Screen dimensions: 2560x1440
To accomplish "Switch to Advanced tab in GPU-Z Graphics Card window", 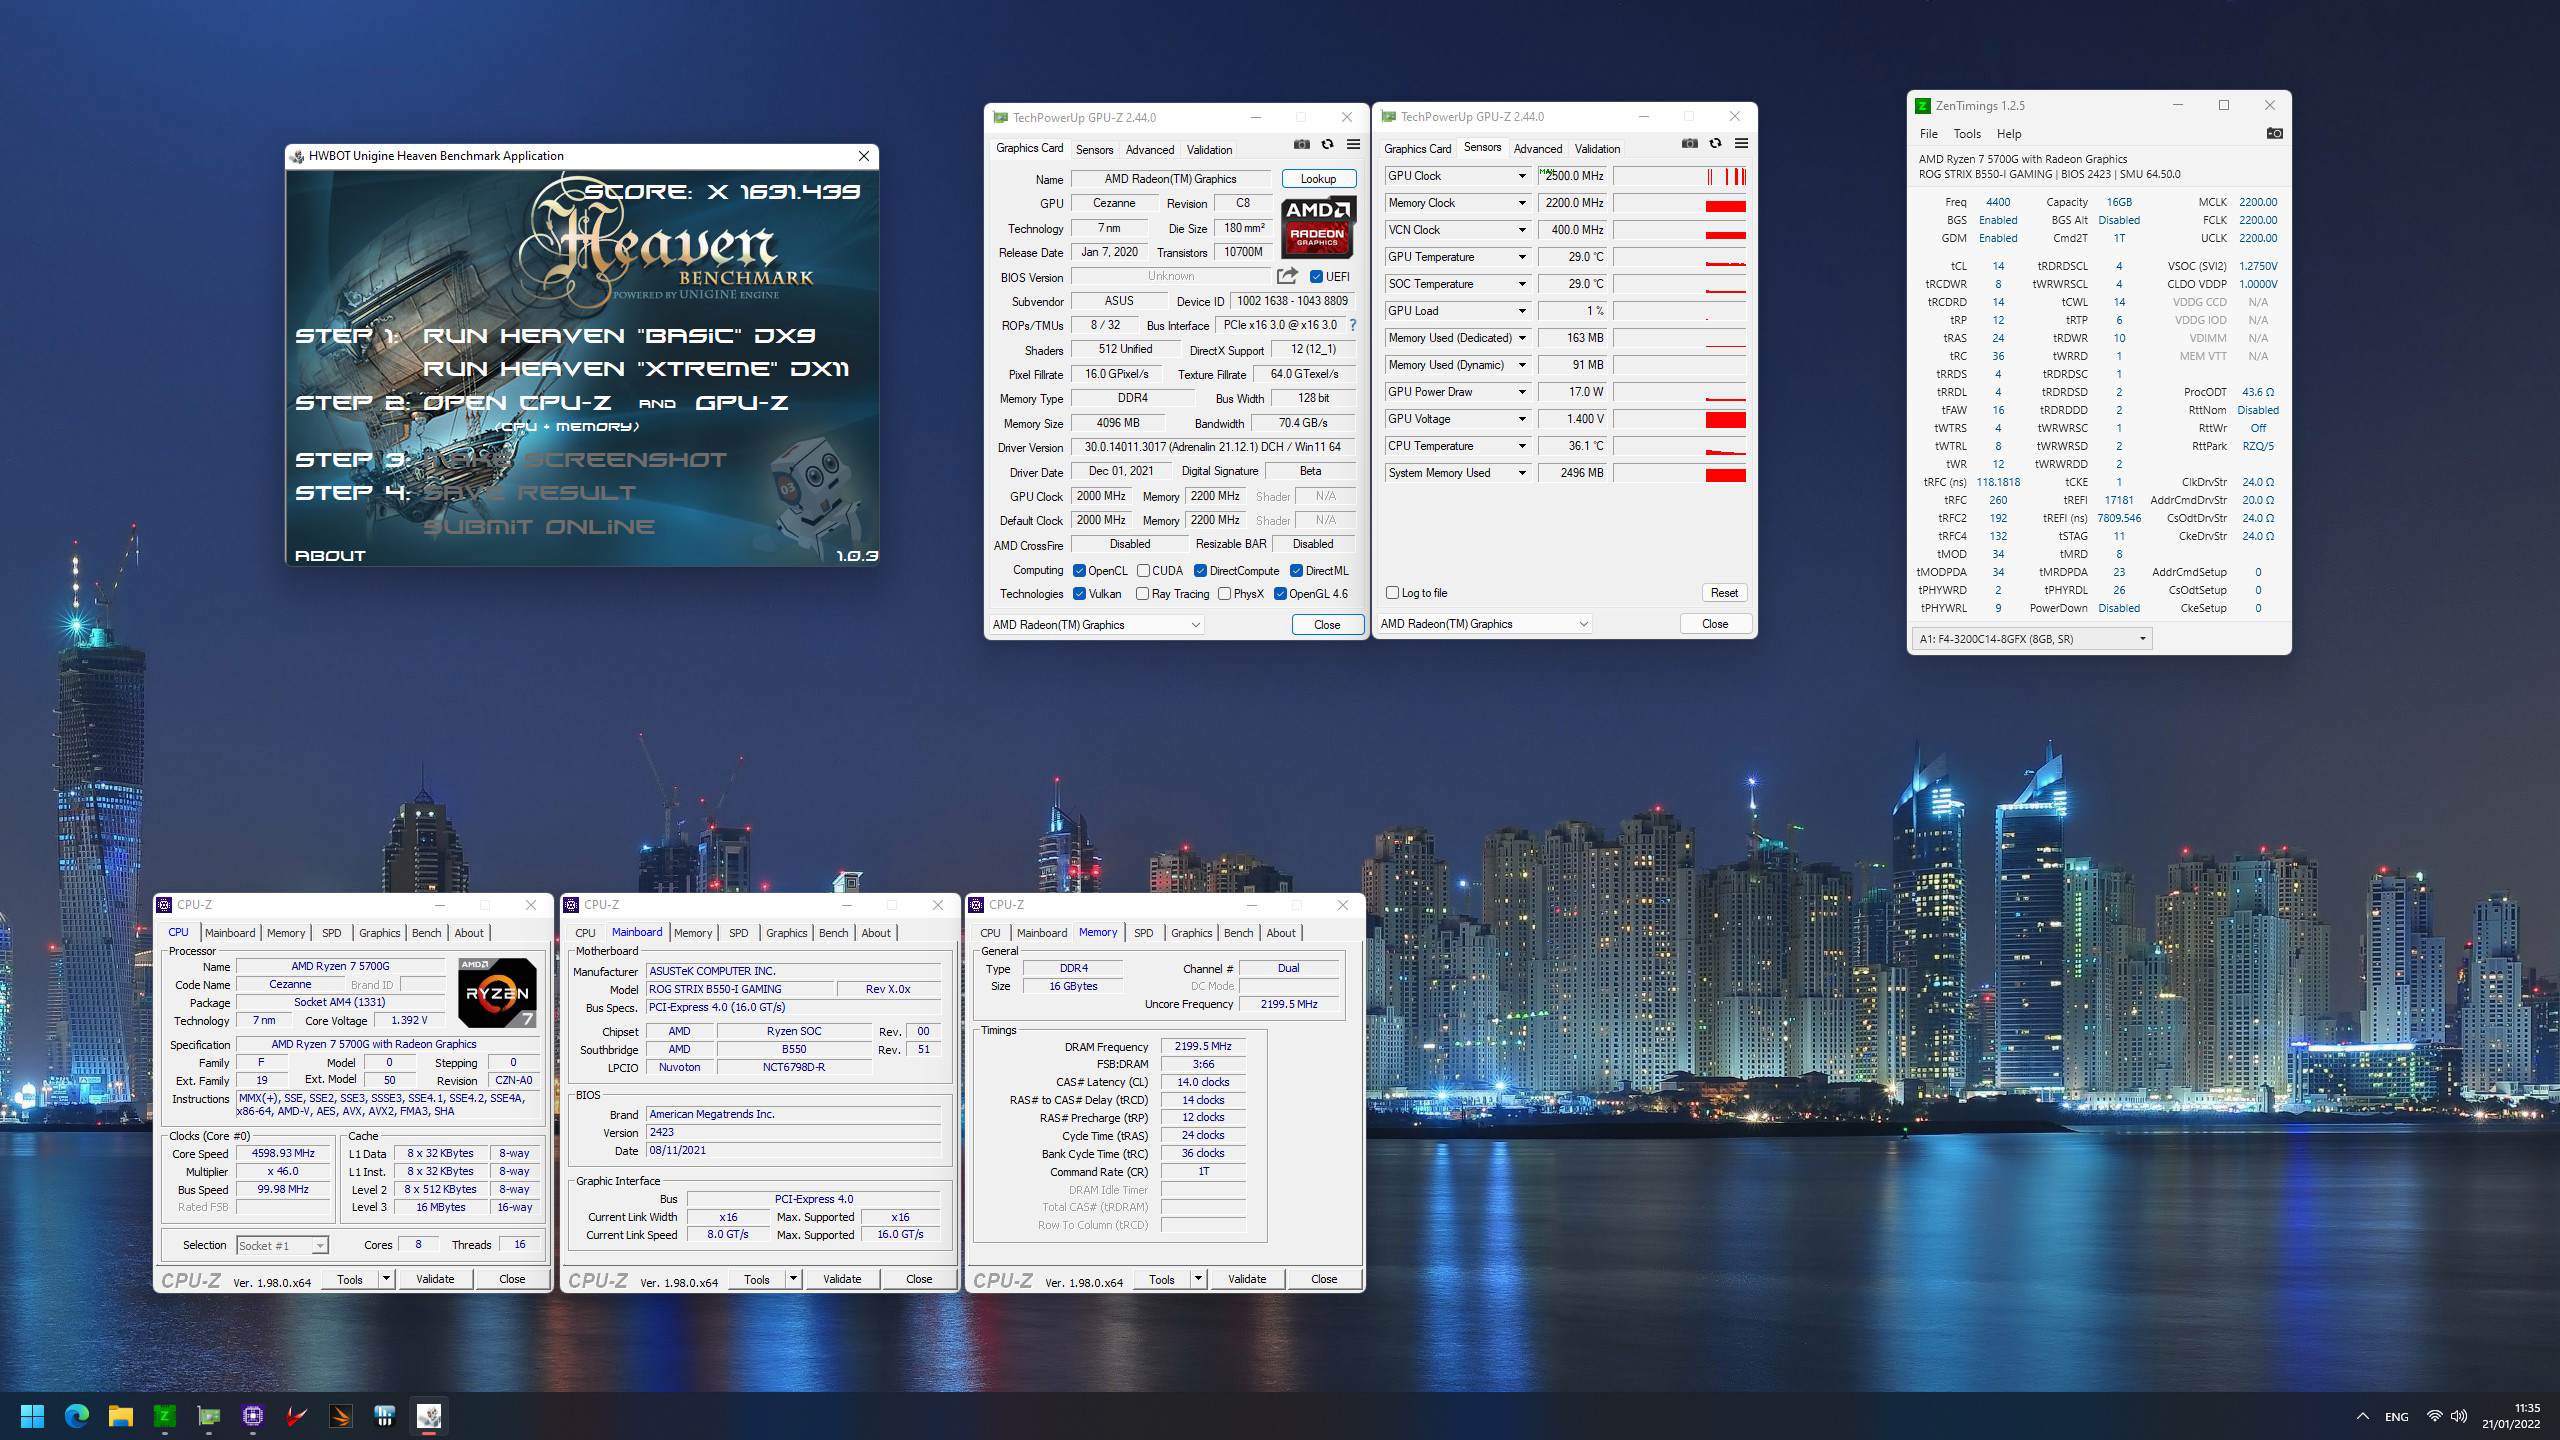I will click(x=1150, y=150).
